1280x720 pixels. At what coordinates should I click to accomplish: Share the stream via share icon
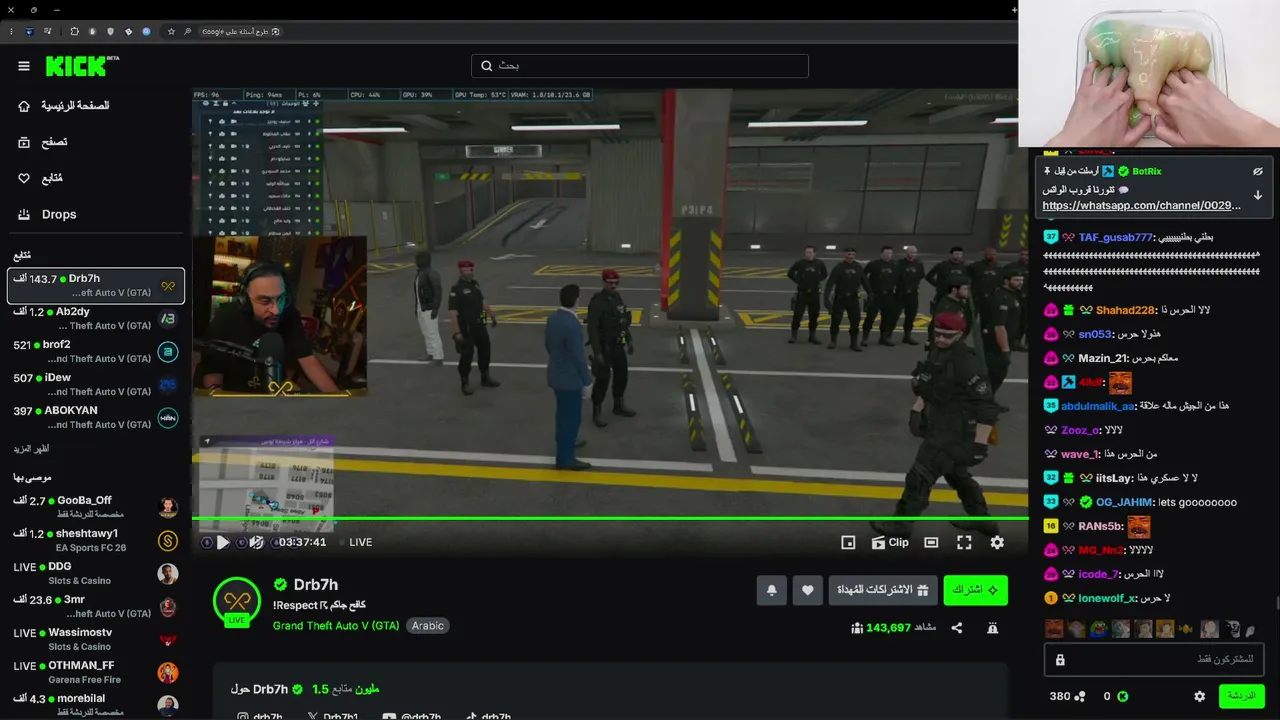[957, 628]
